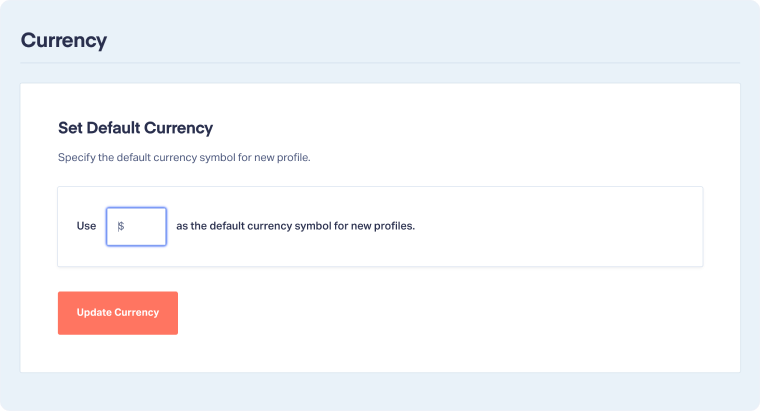Click the divider line beneath the Currency title
The width and height of the screenshot is (760, 411).
tap(380, 63)
